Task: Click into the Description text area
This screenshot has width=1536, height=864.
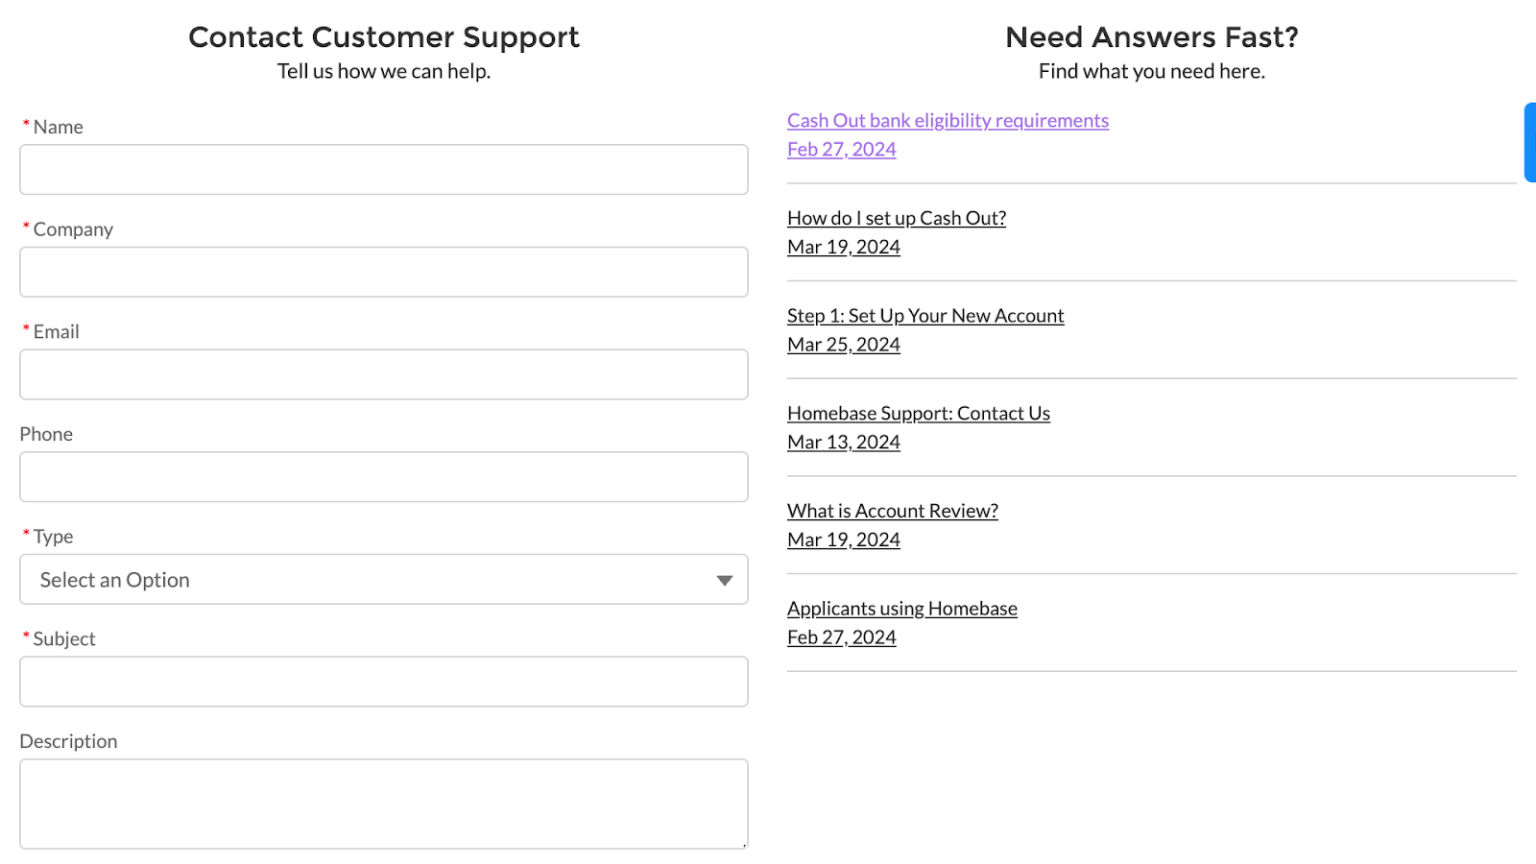Action: (384, 802)
